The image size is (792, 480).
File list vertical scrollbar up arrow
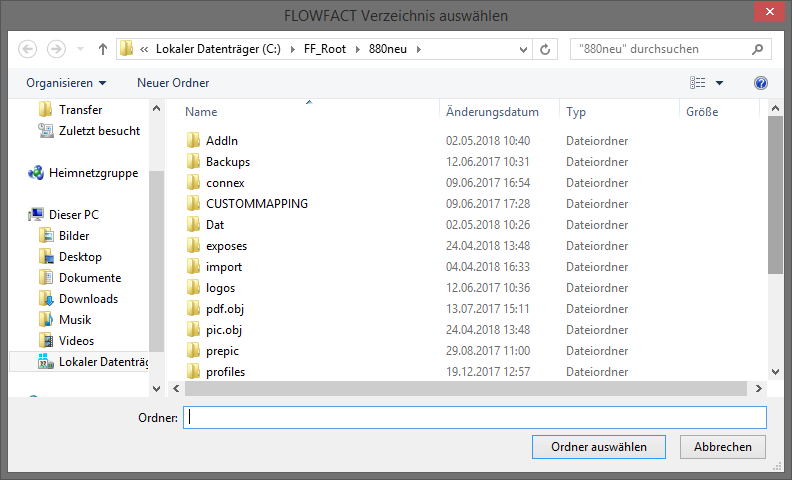pos(776,108)
